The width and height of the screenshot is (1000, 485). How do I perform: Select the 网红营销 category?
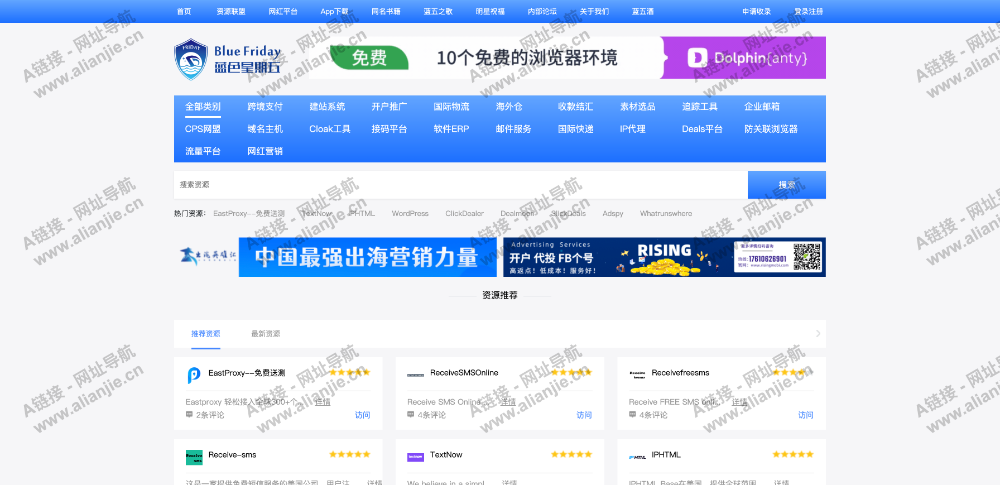pyautogui.click(x=265, y=151)
